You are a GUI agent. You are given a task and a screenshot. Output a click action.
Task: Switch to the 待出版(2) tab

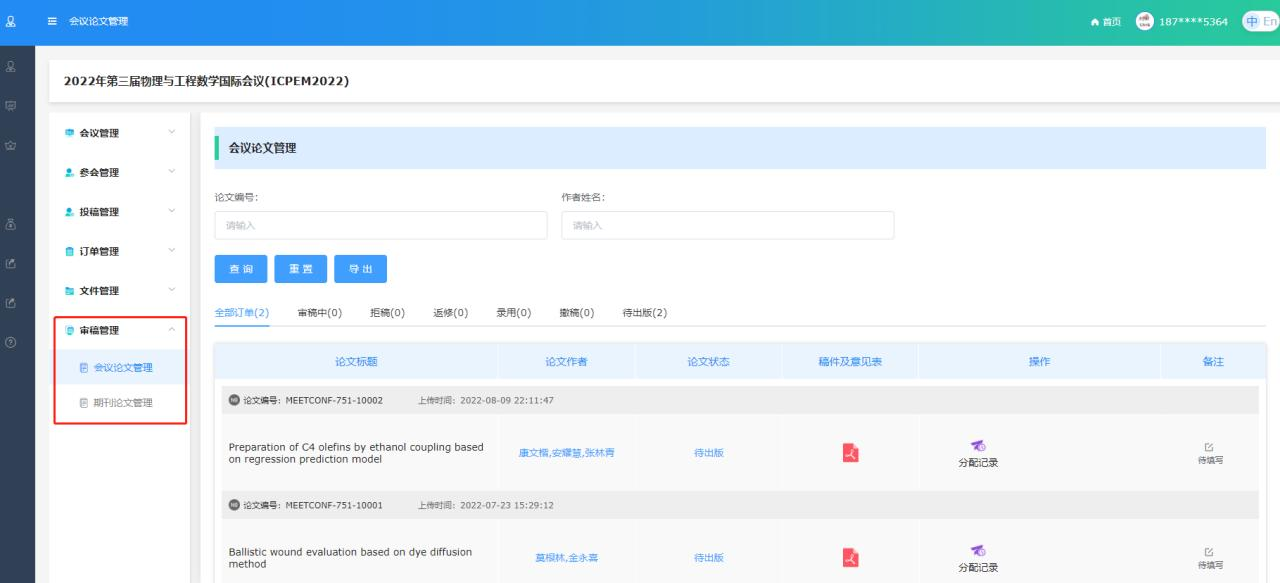click(644, 313)
